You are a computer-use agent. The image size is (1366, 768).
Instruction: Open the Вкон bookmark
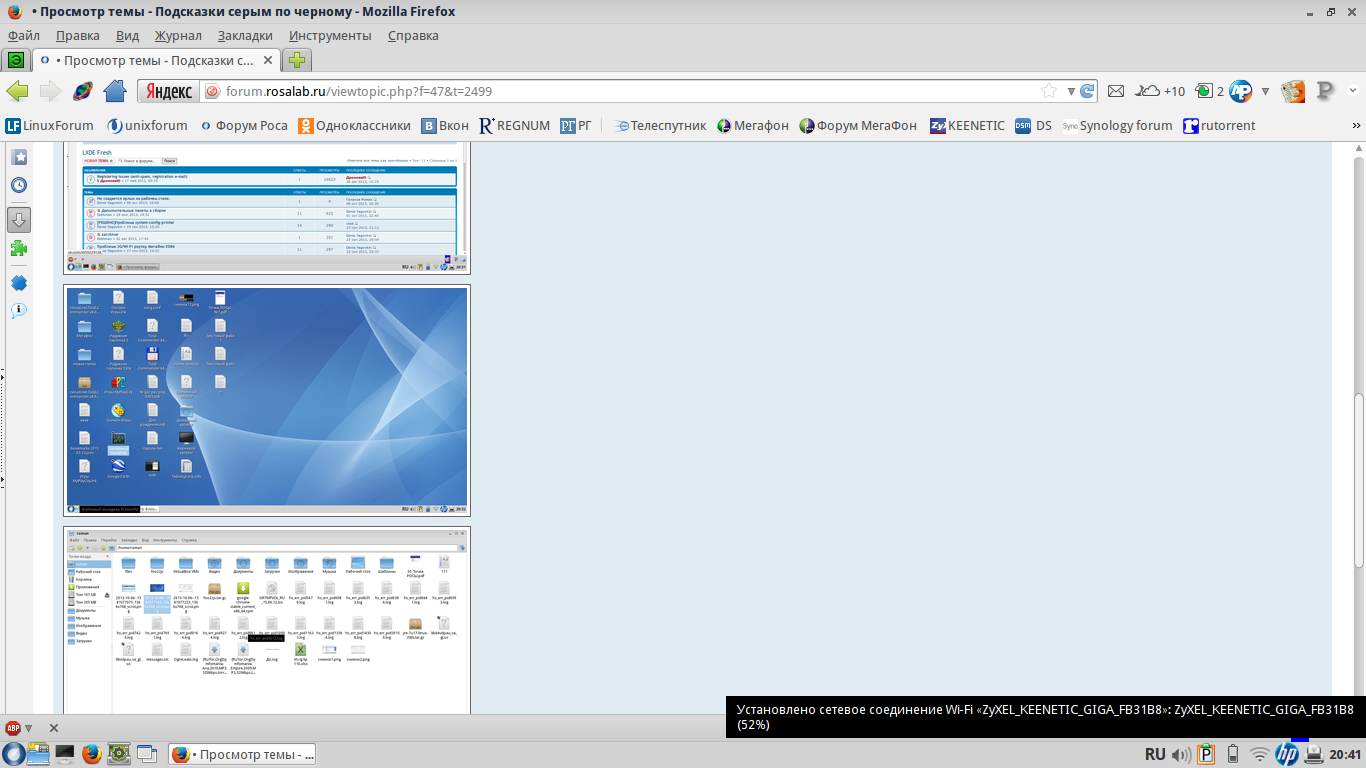point(445,125)
